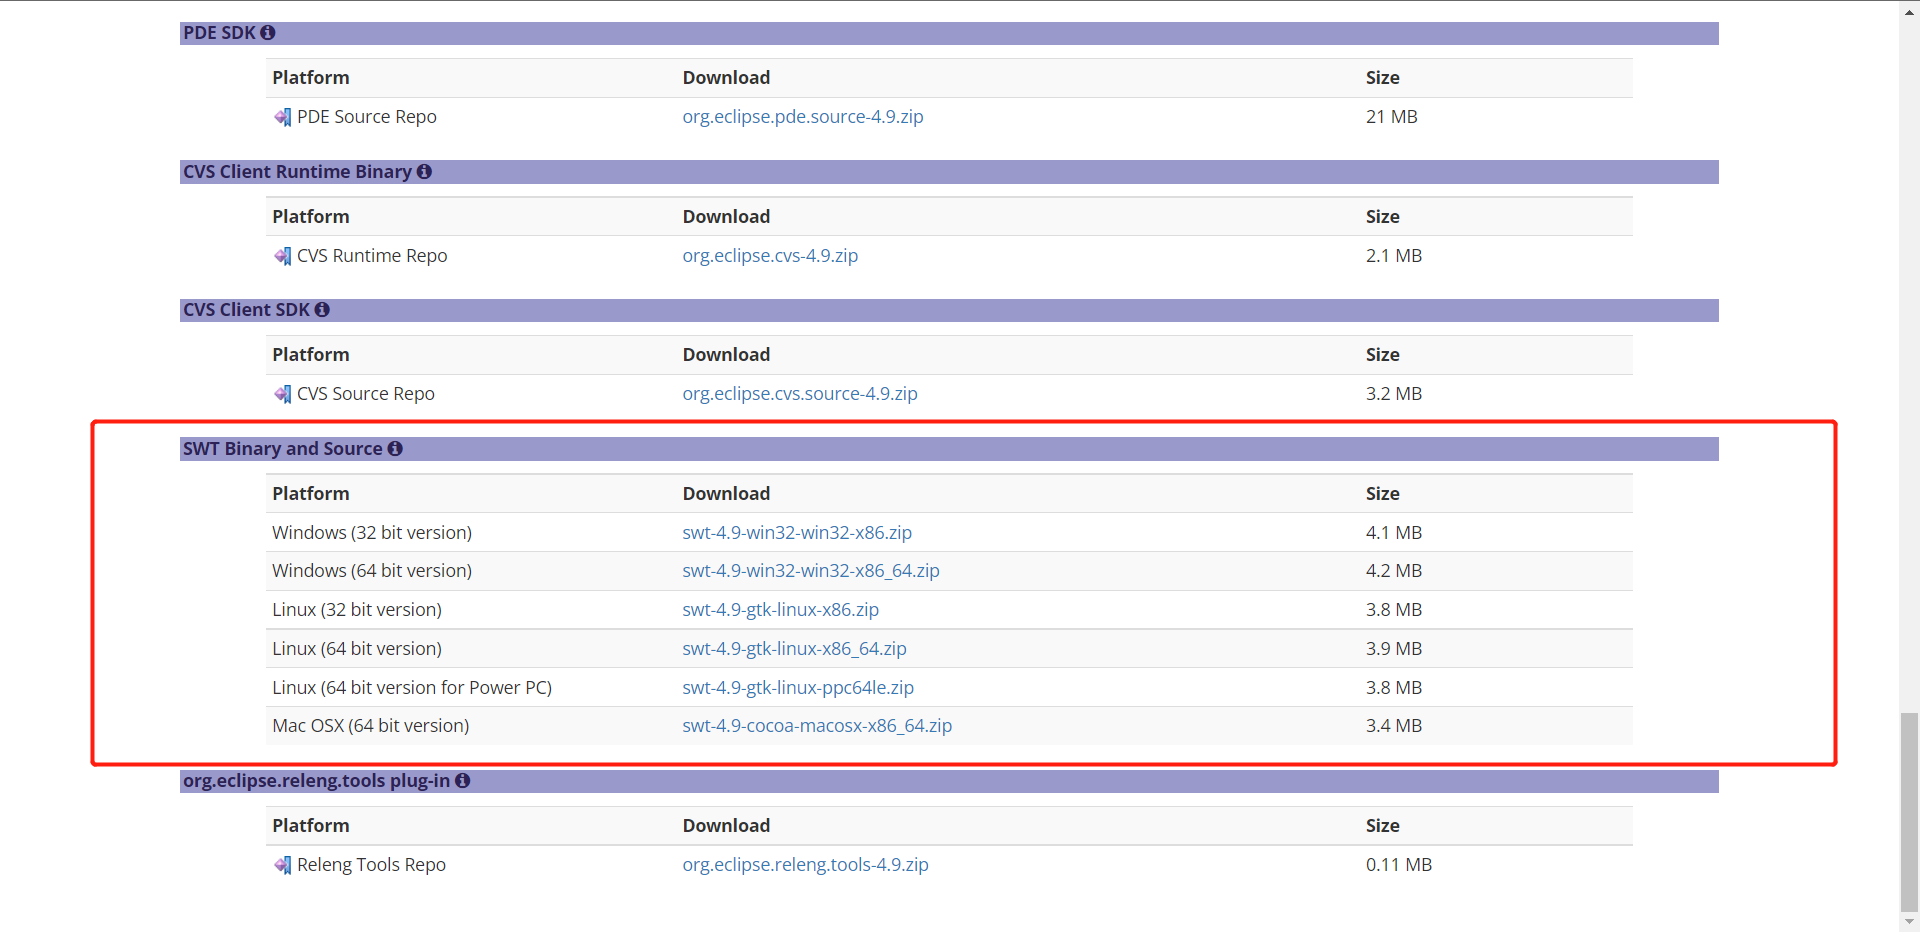Click the Linux (32 bit version) cell

pyautogui.click(x=357, y=610)
